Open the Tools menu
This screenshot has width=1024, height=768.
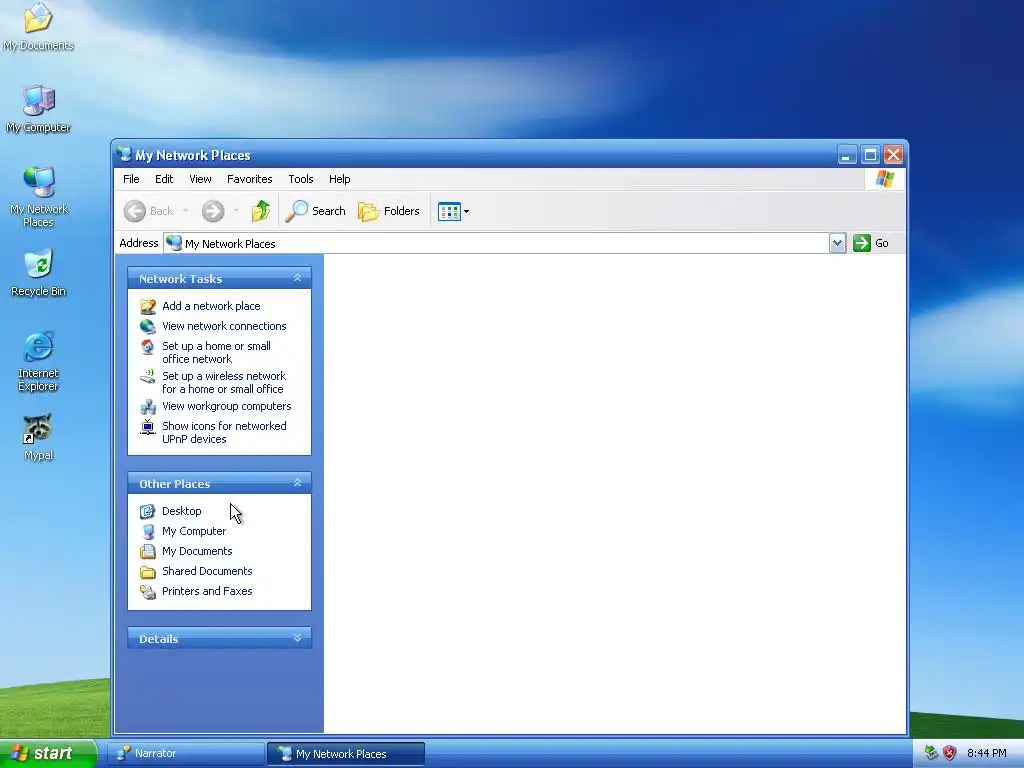click(300, 179)
